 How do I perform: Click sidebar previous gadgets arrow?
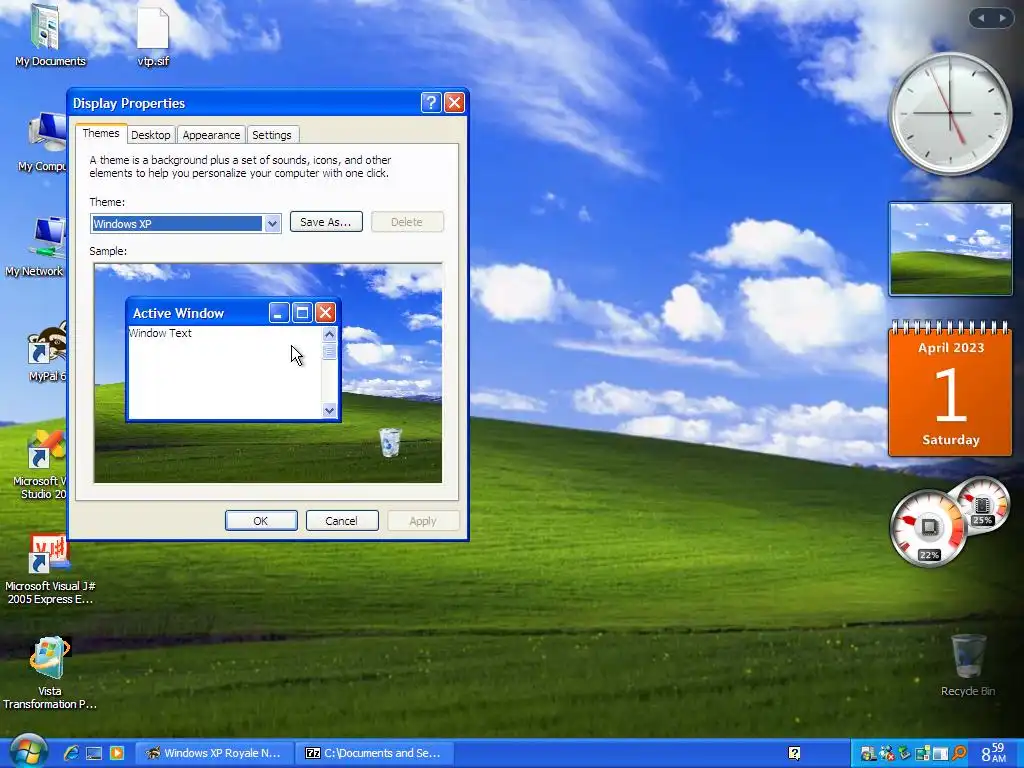[981, 18]
